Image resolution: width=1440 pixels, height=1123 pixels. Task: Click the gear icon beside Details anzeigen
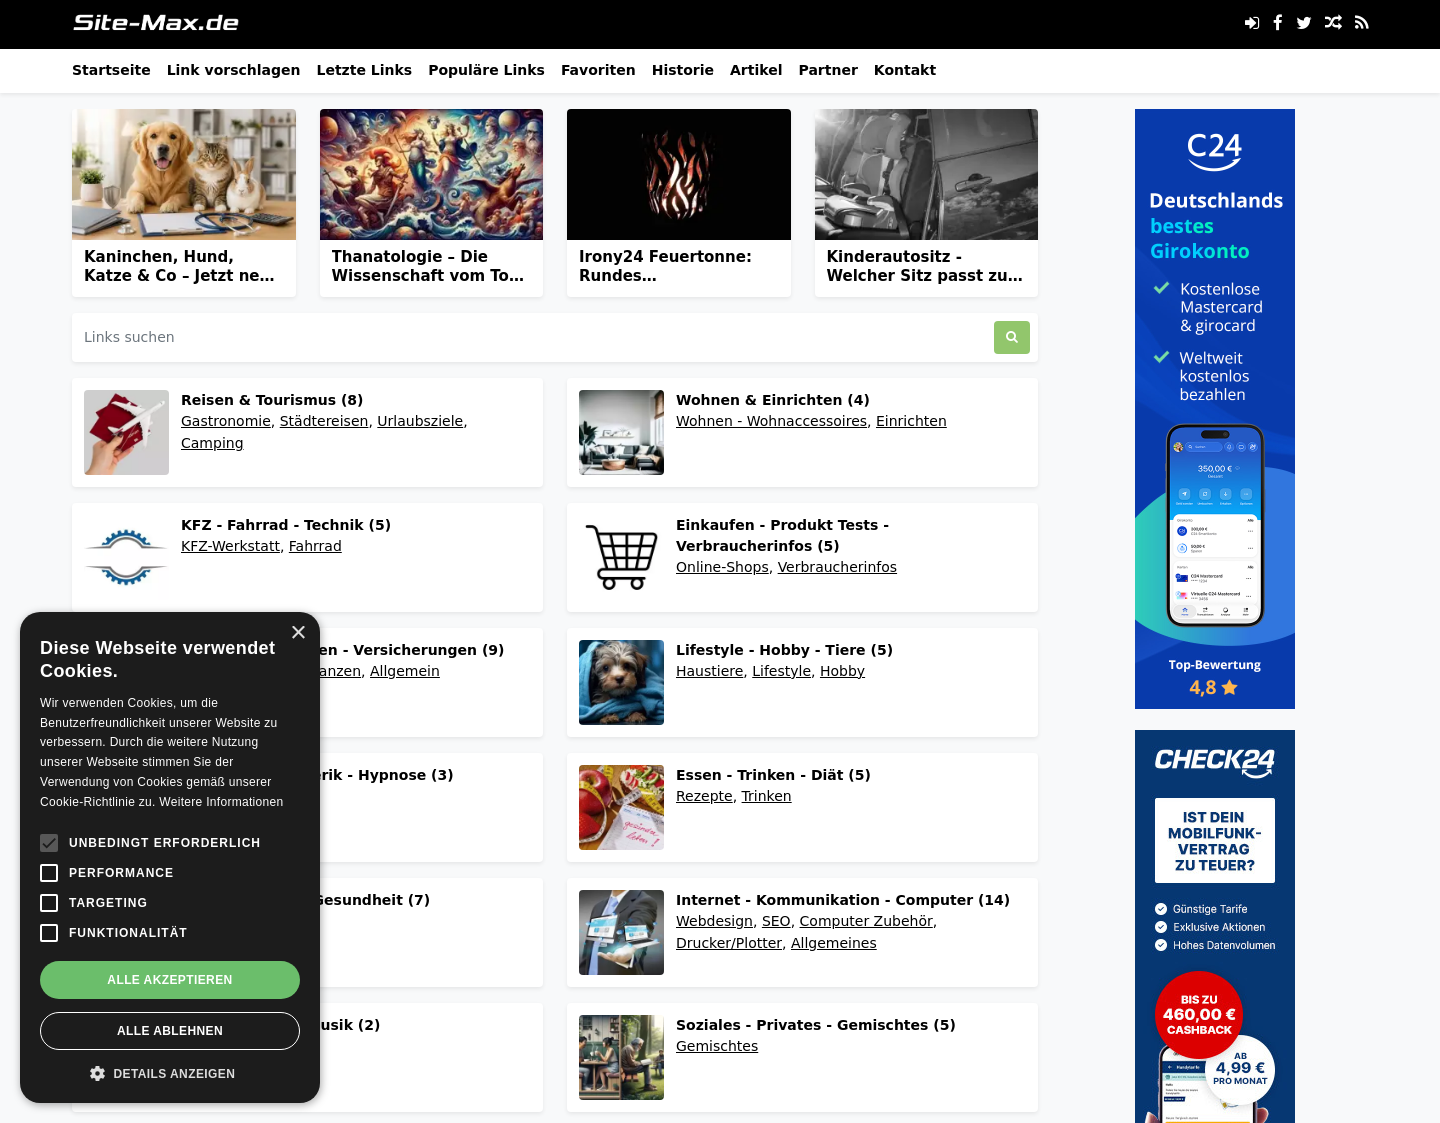pos(97,1073)
